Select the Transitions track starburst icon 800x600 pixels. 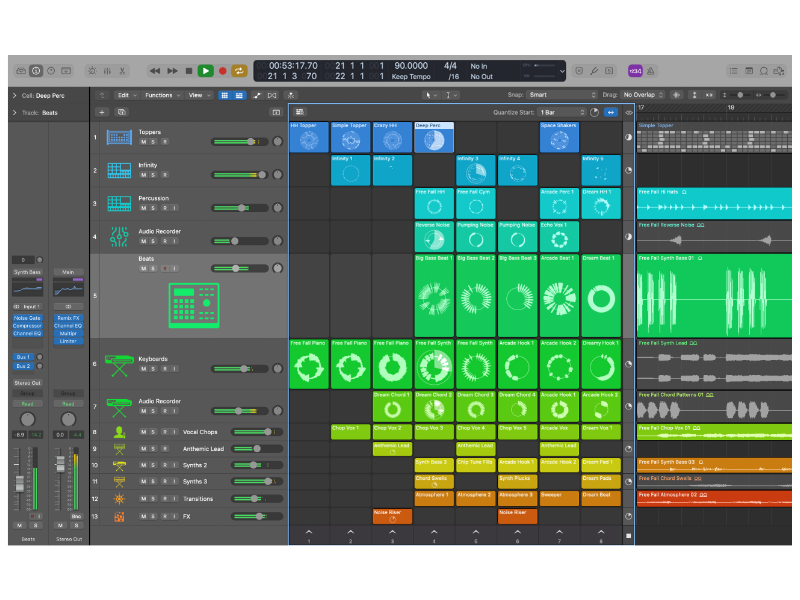click(x=119, y=499)
